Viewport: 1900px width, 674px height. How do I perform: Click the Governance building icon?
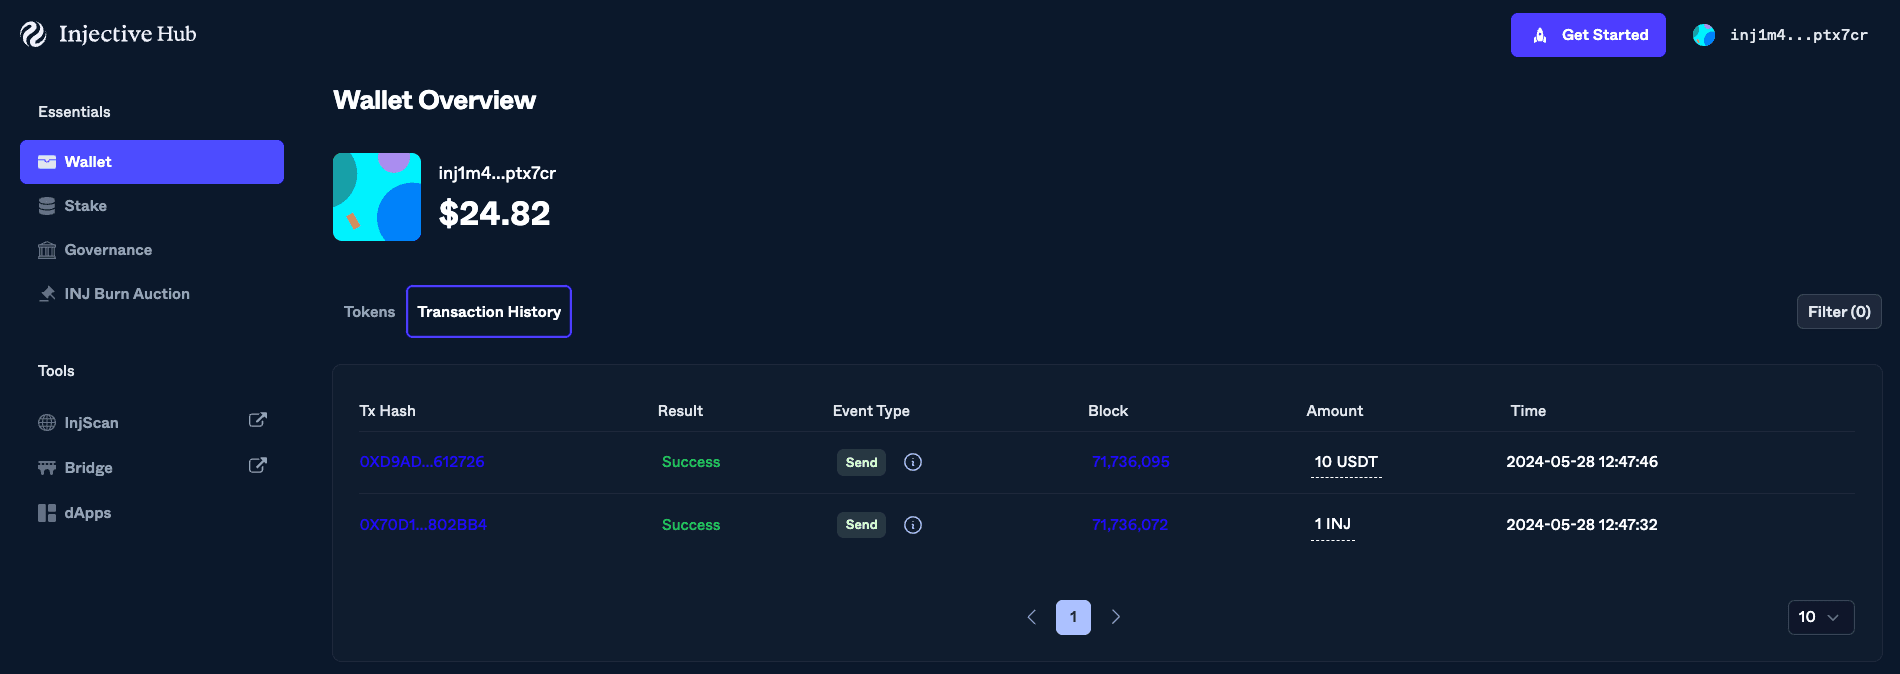47,250
